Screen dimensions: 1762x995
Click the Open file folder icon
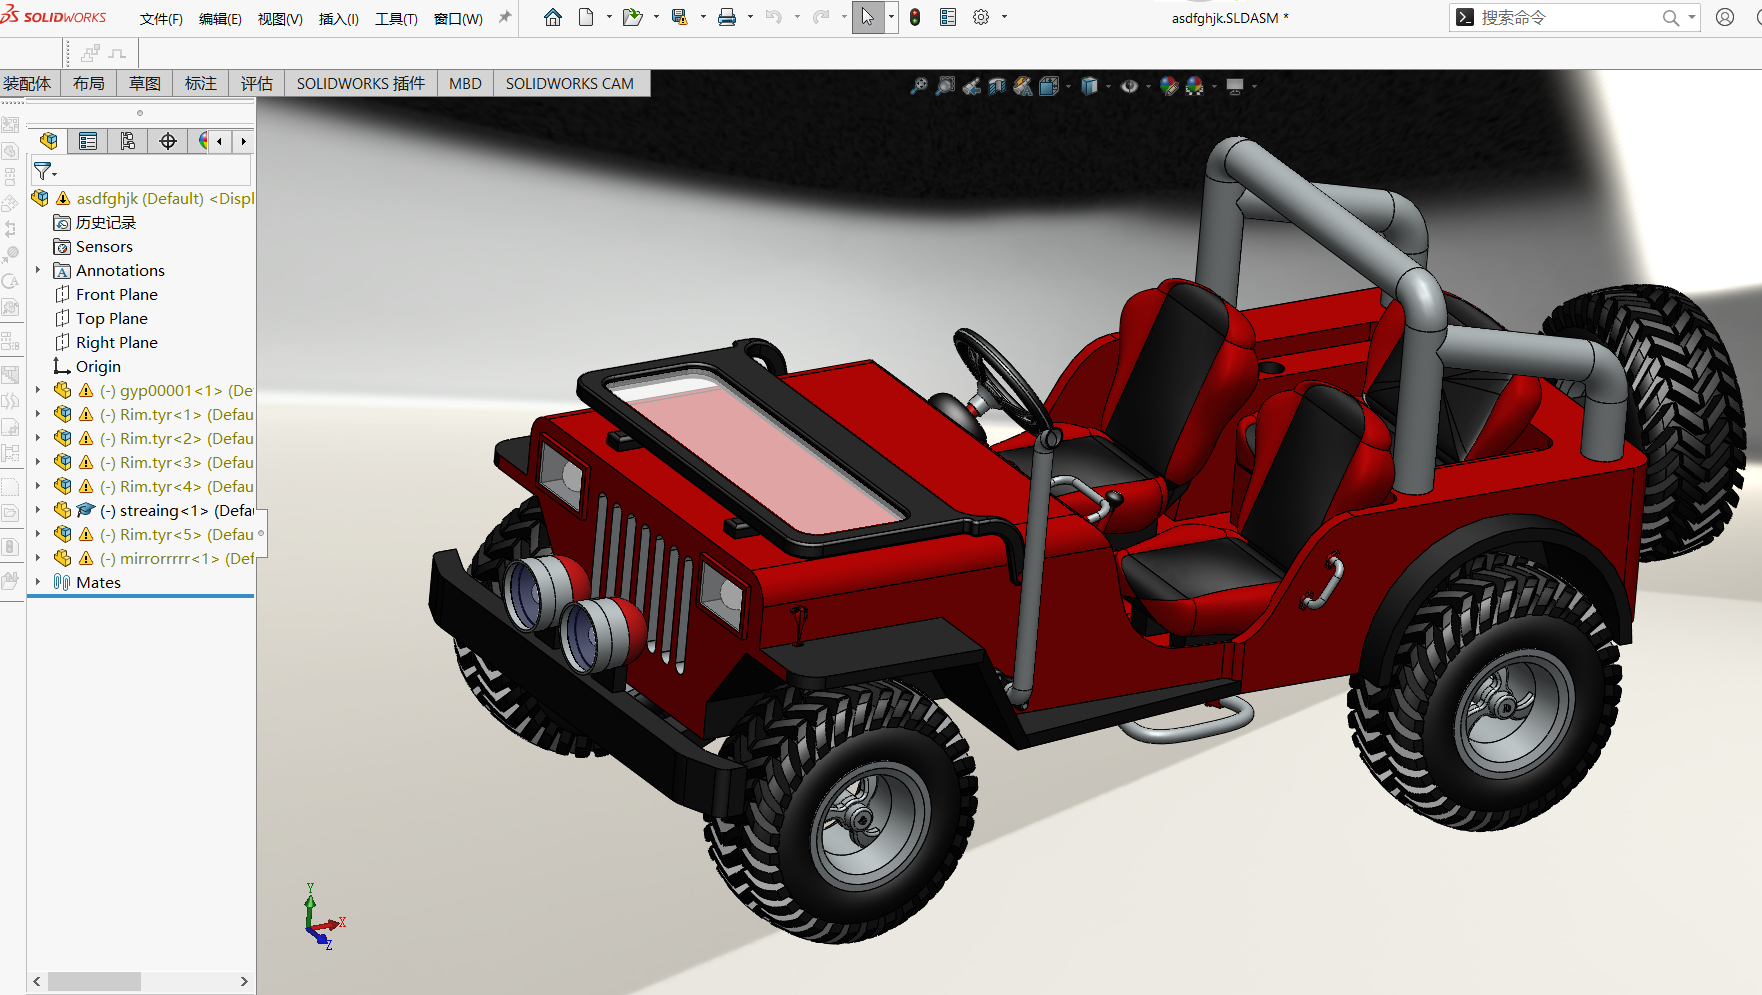coord(632,17)
